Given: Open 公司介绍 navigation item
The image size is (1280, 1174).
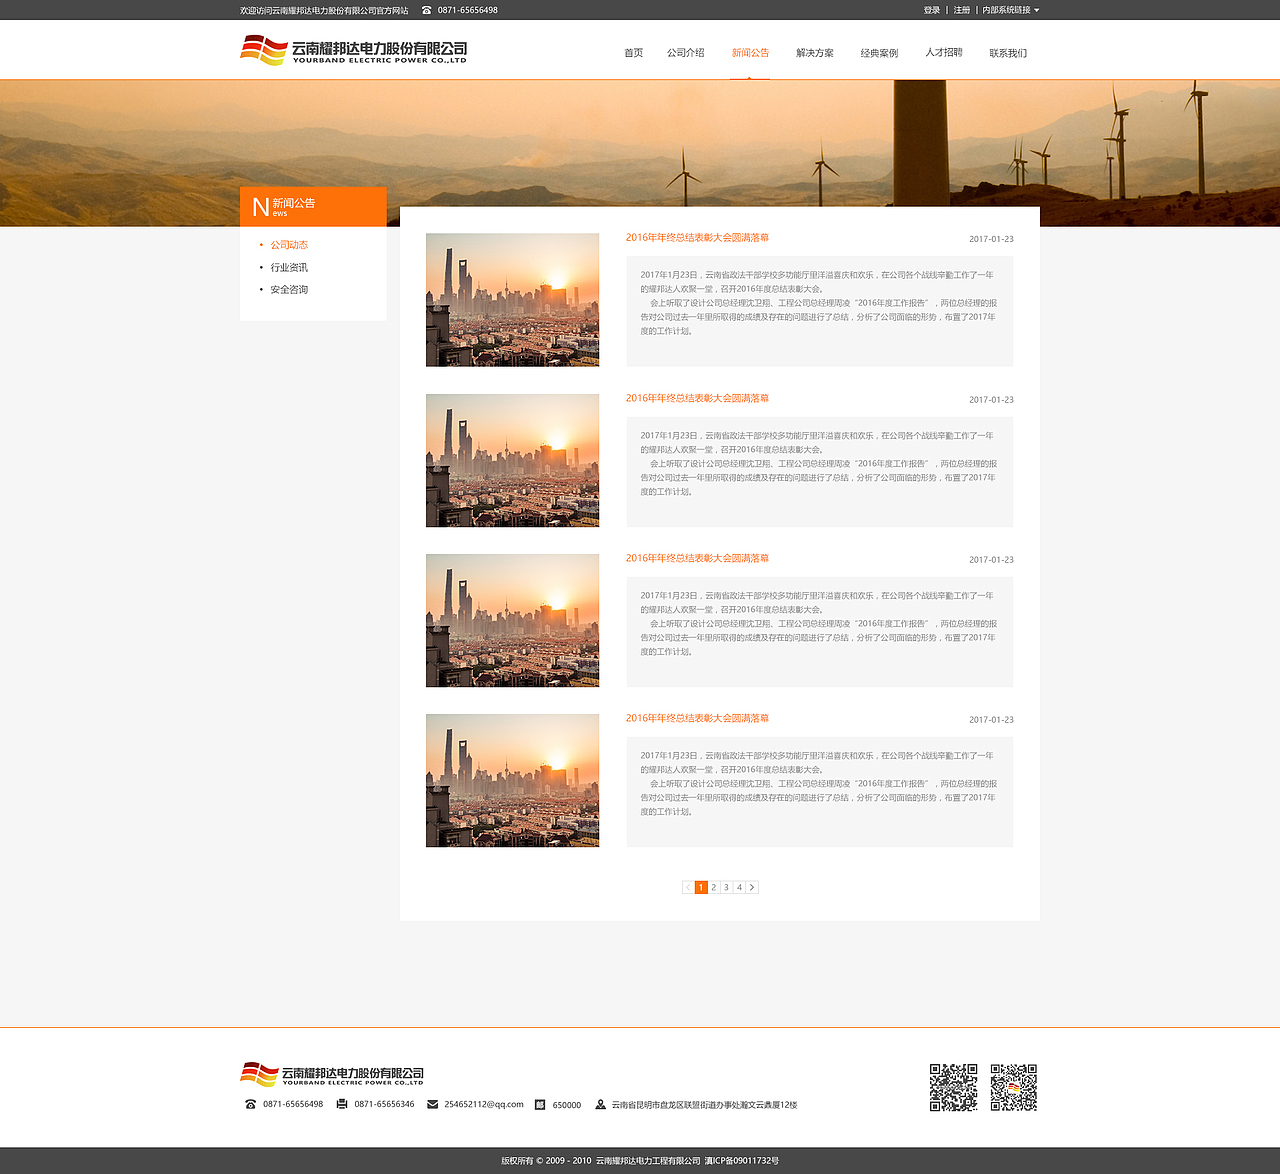Looking at the screenshot, I should [x=686, y=53].
